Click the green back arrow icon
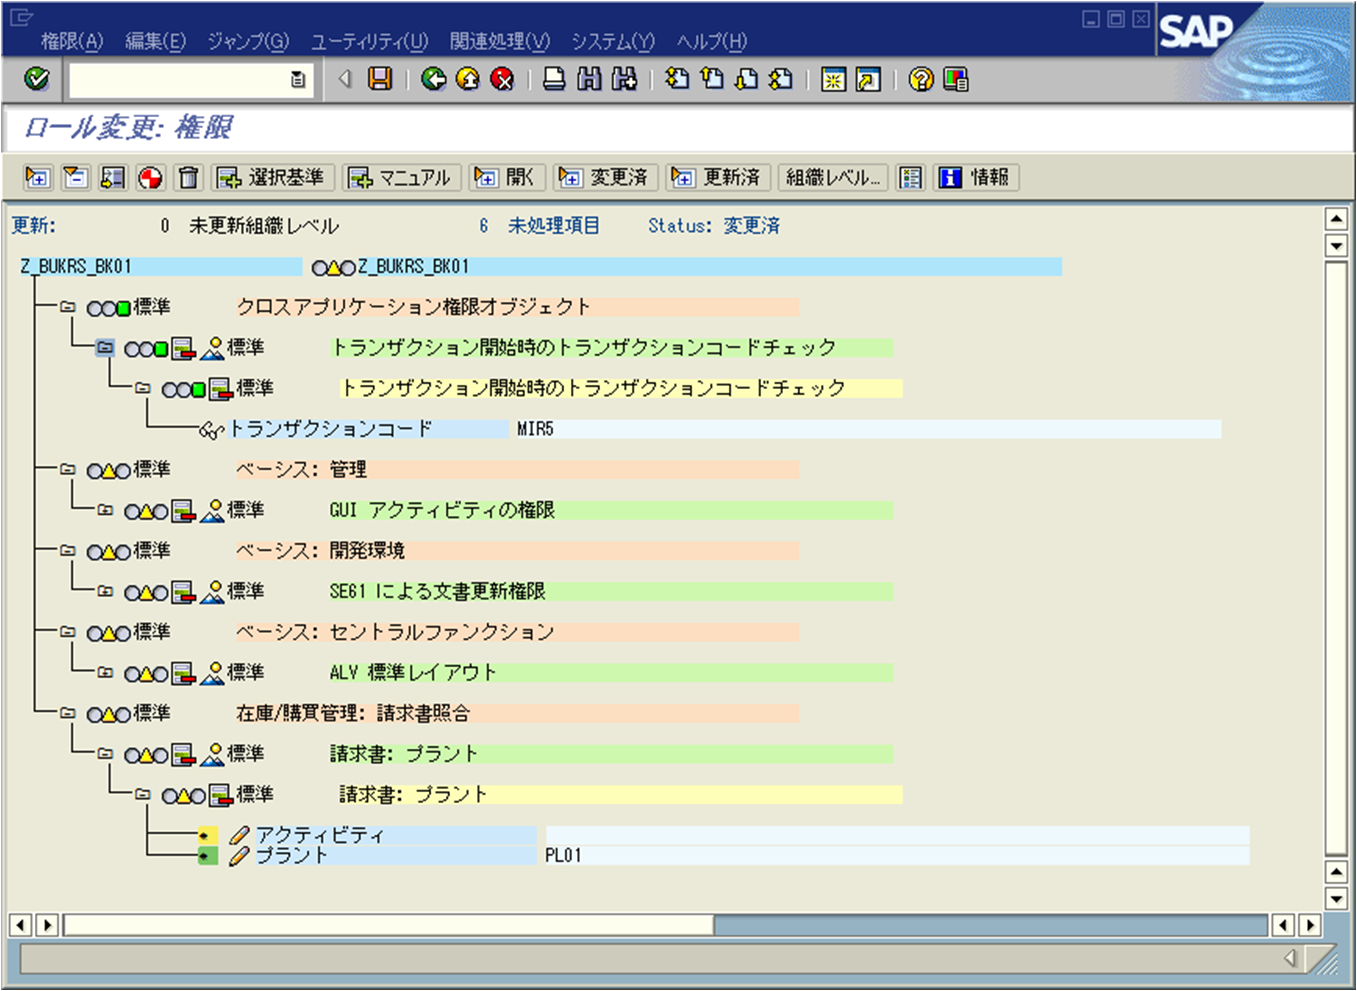This screenshot has width=1357, height=991. [x=434, y=80]
